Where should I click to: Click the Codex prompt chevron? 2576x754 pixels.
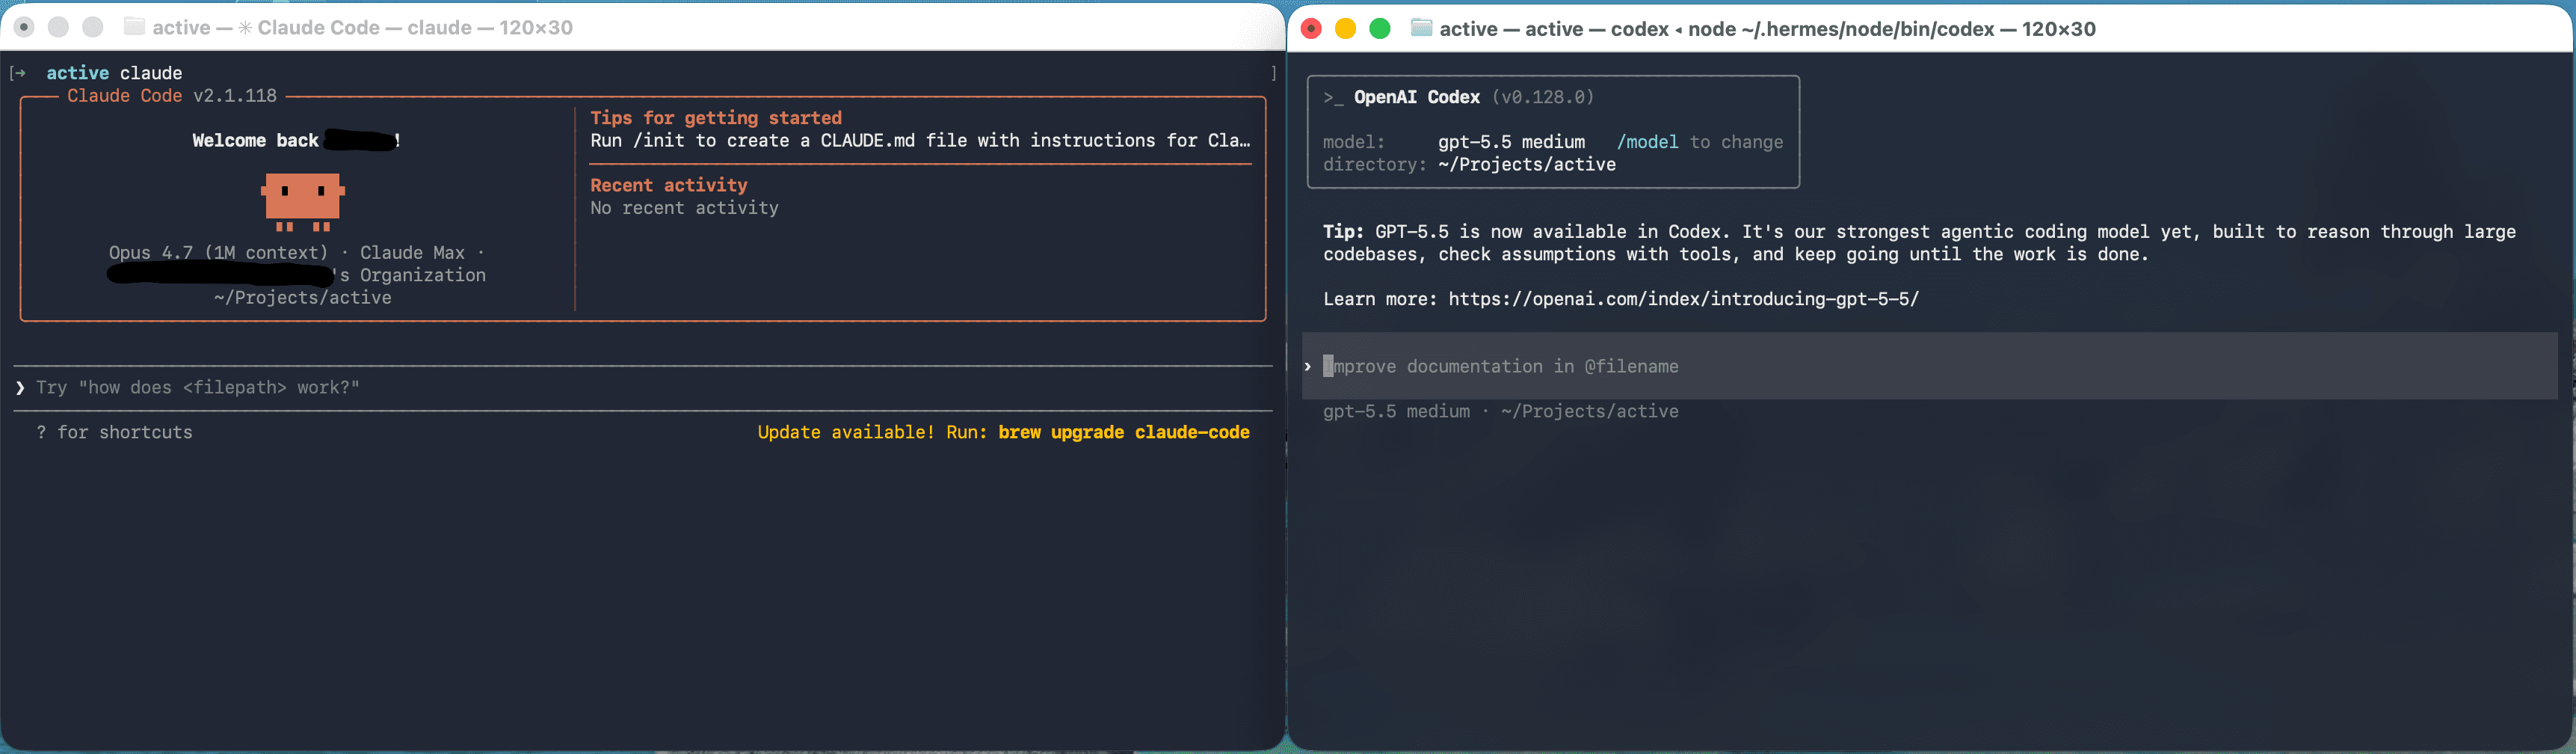[x=1308, y=366]
